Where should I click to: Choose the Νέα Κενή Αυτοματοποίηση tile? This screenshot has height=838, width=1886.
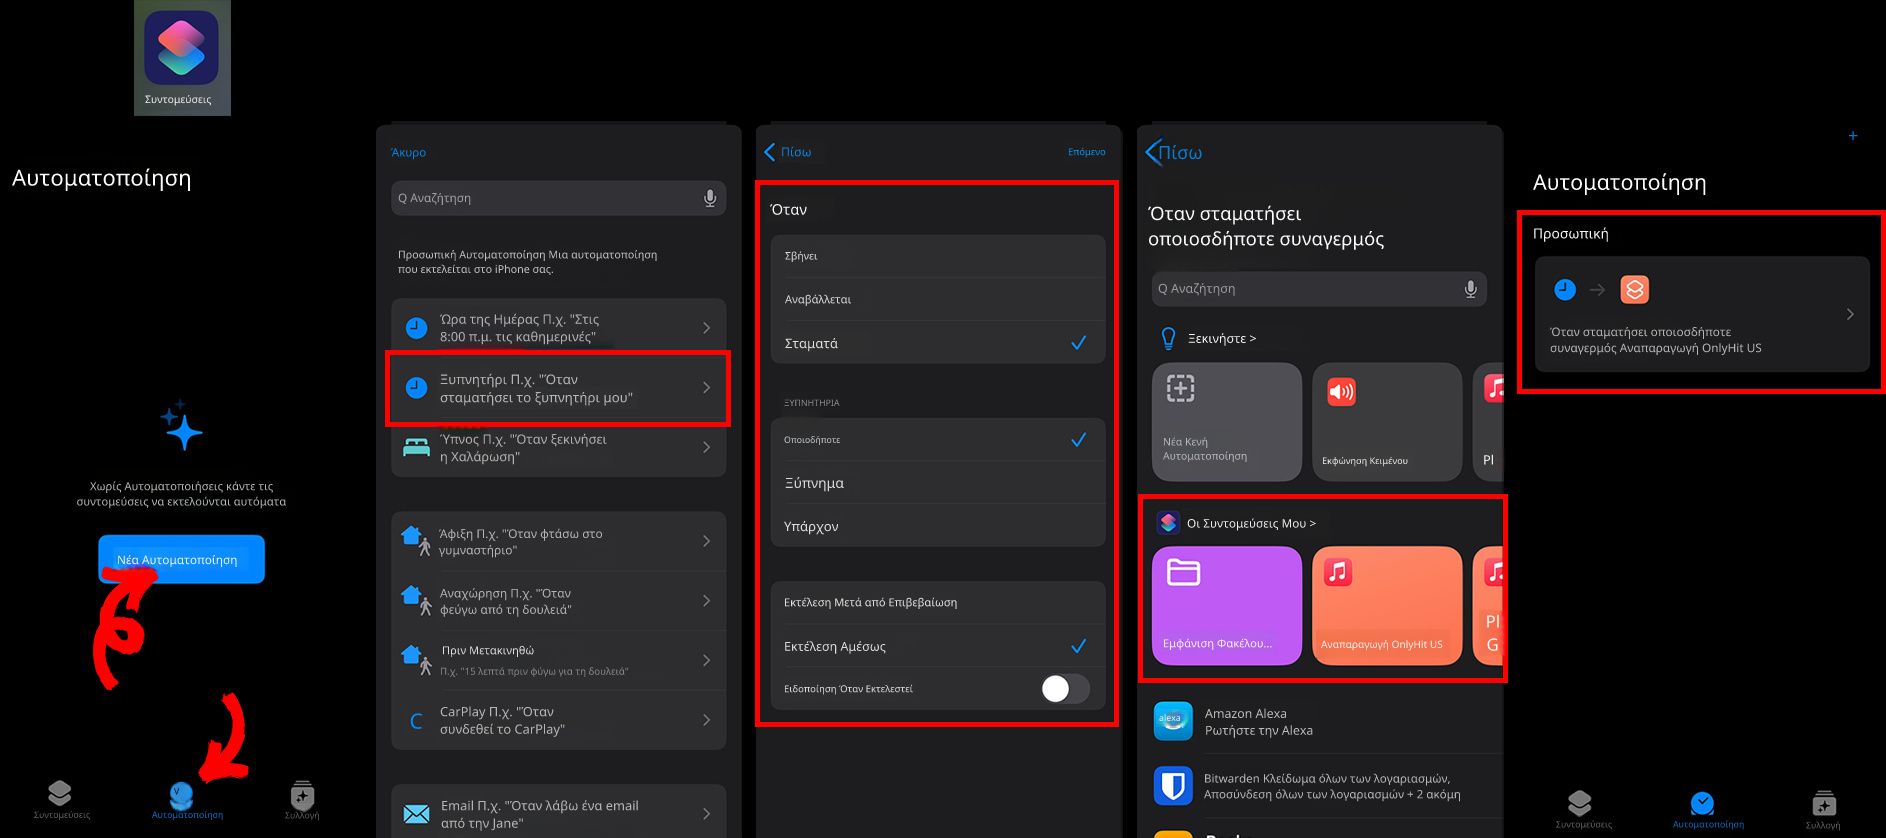pyautogui.click(x=1226, y=421)
